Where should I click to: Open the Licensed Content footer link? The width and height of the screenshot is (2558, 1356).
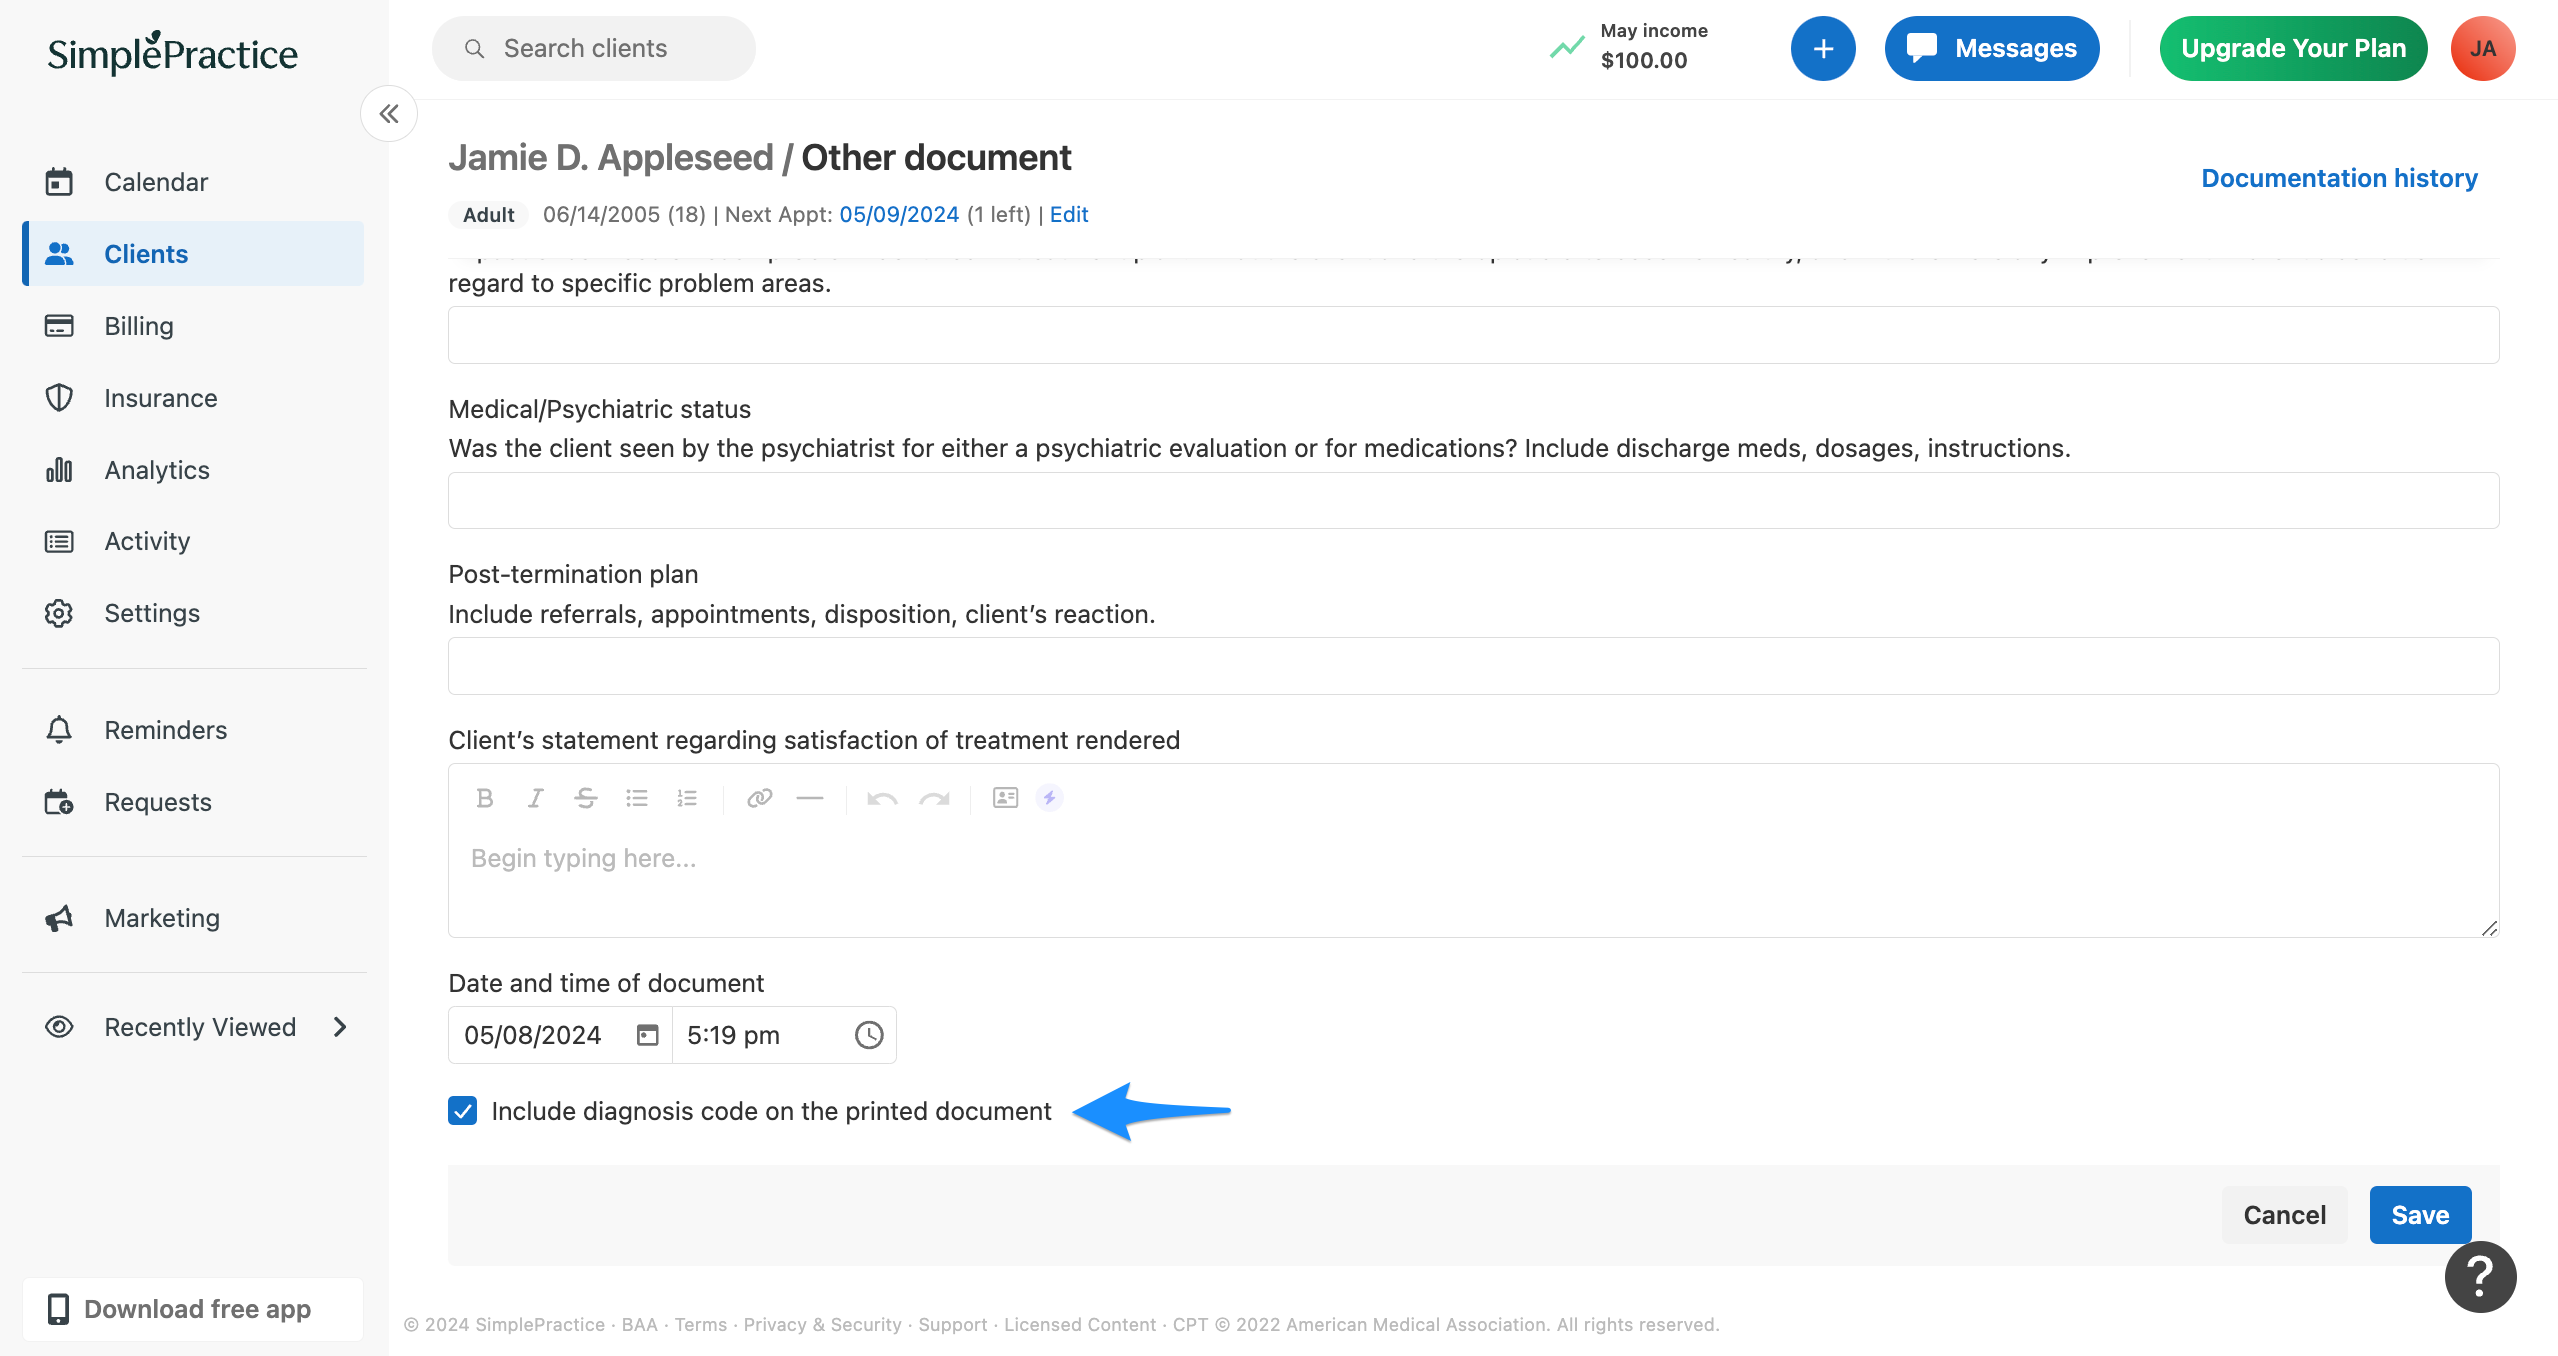pyautogui.click(x=1079, y=1324)
